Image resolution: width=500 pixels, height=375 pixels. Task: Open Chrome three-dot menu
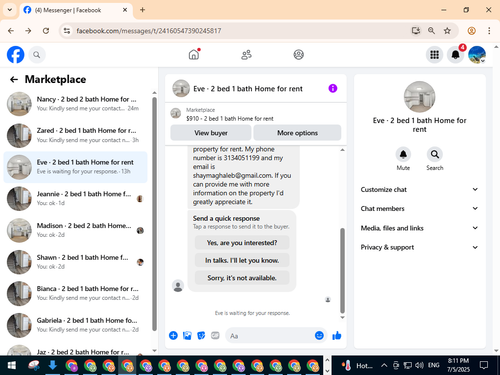489,31
